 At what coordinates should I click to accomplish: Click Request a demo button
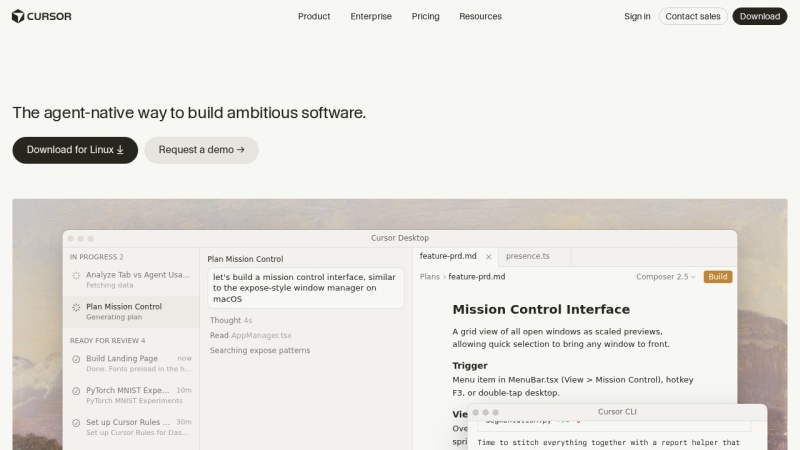coord(202,150)
